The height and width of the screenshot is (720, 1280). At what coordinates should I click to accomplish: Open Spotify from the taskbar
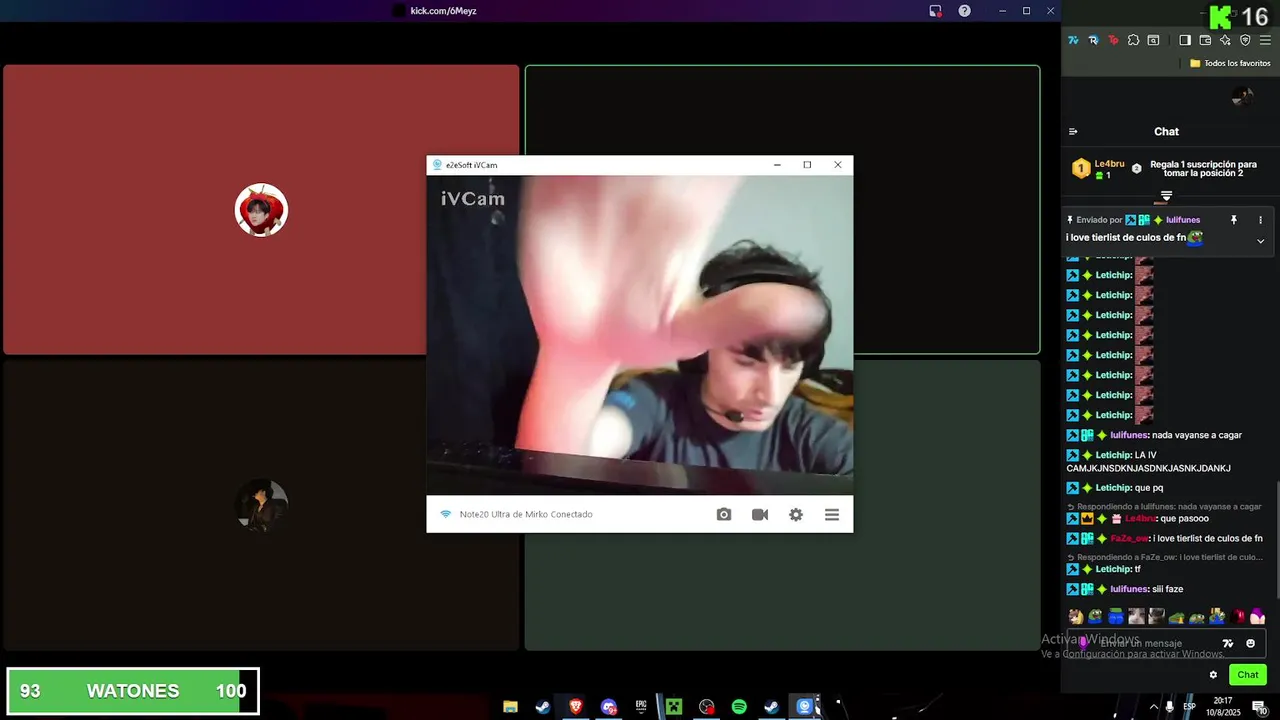pyautogui.click(x=739, y=707)
